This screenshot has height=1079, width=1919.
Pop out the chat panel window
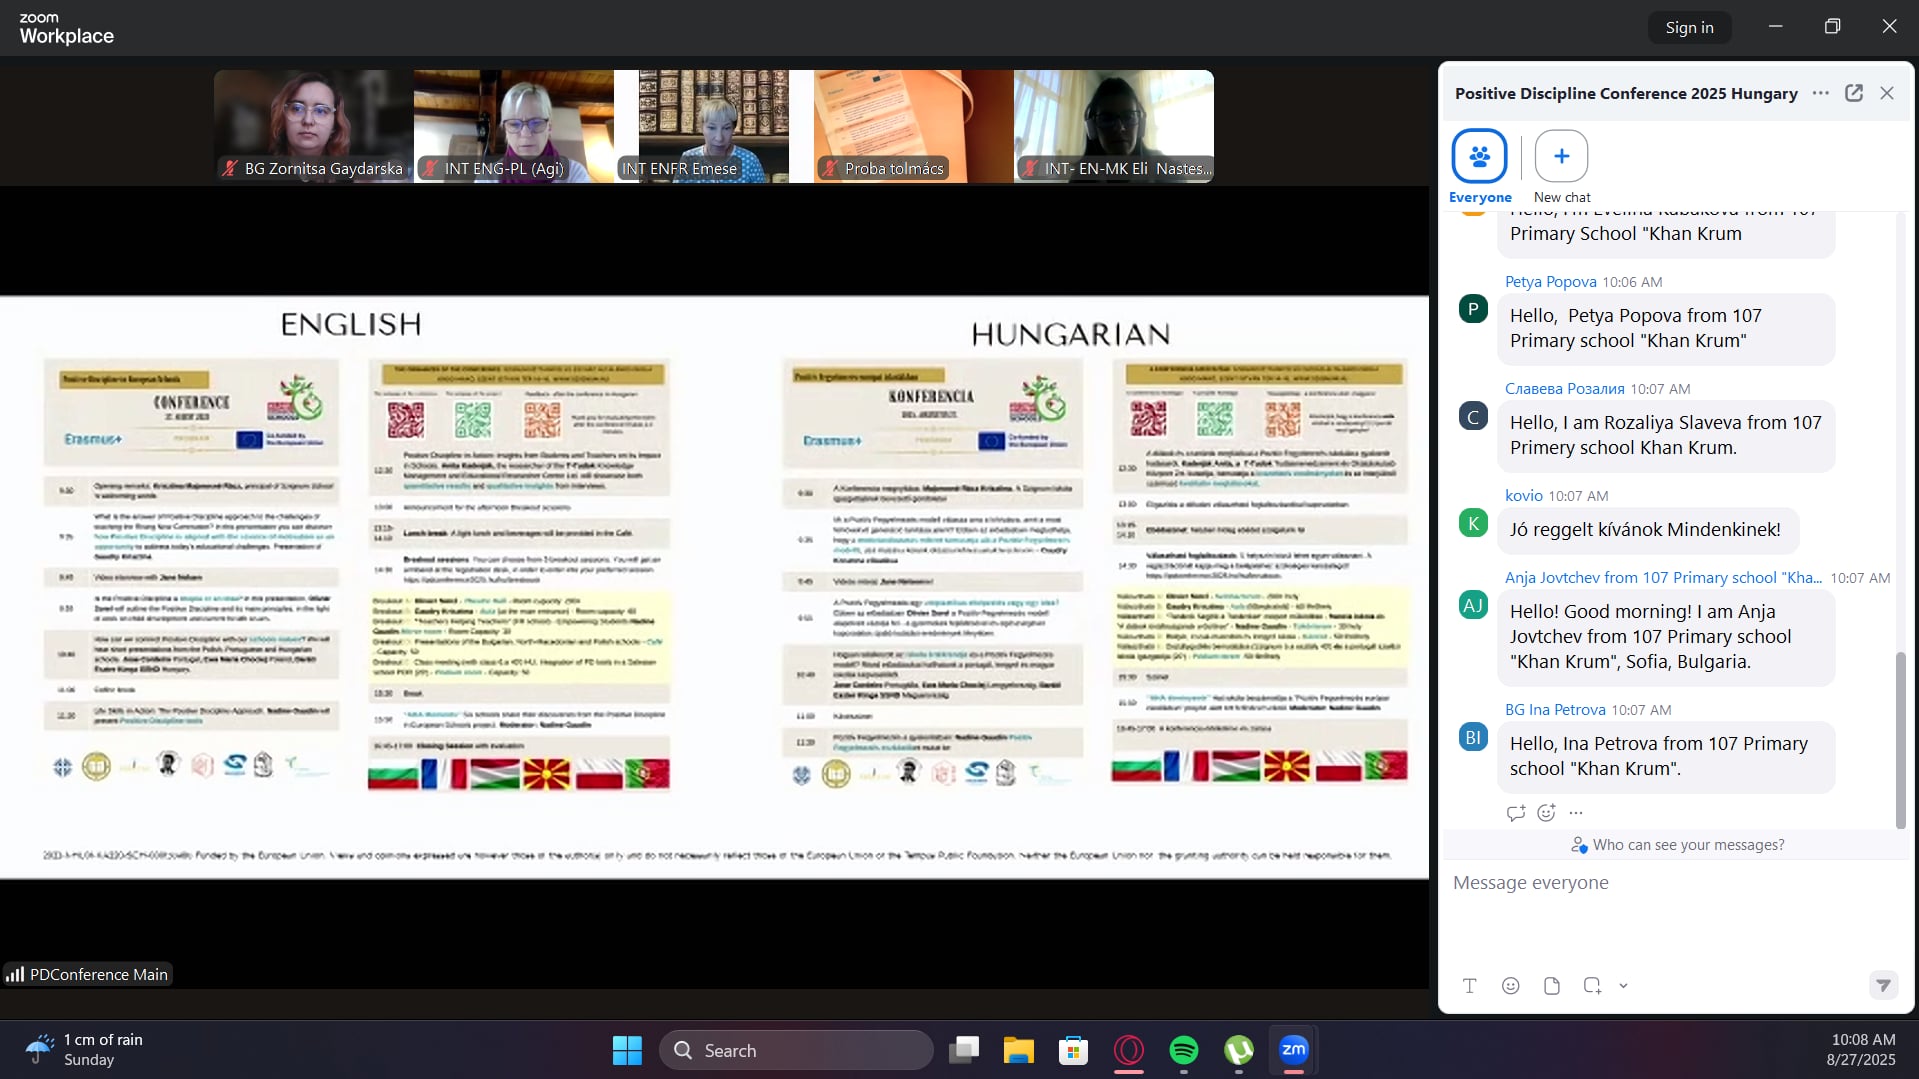(1853, 93)
